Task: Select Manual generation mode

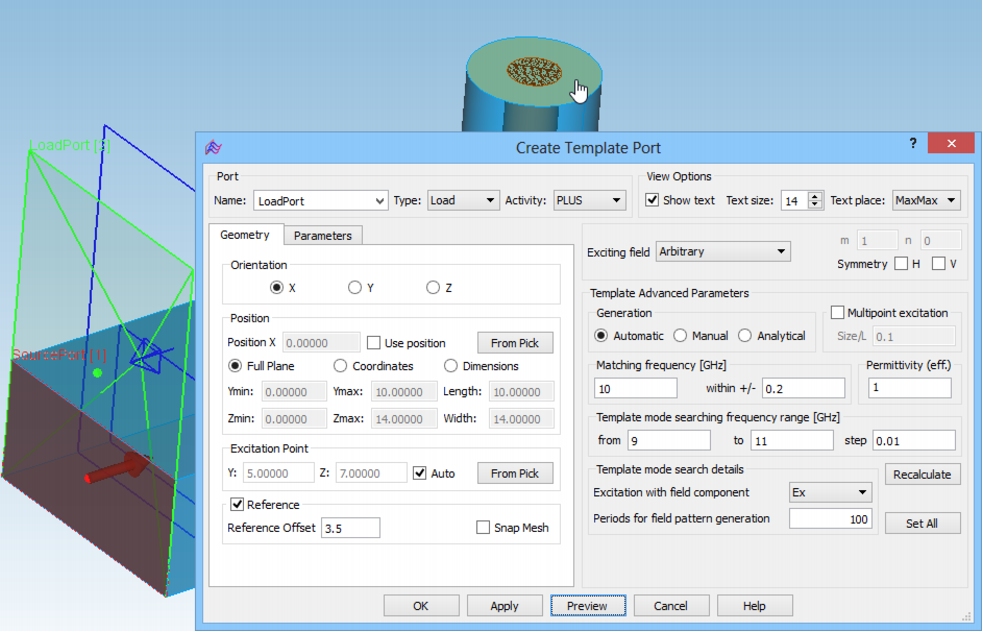Action: tap(680, 335)
